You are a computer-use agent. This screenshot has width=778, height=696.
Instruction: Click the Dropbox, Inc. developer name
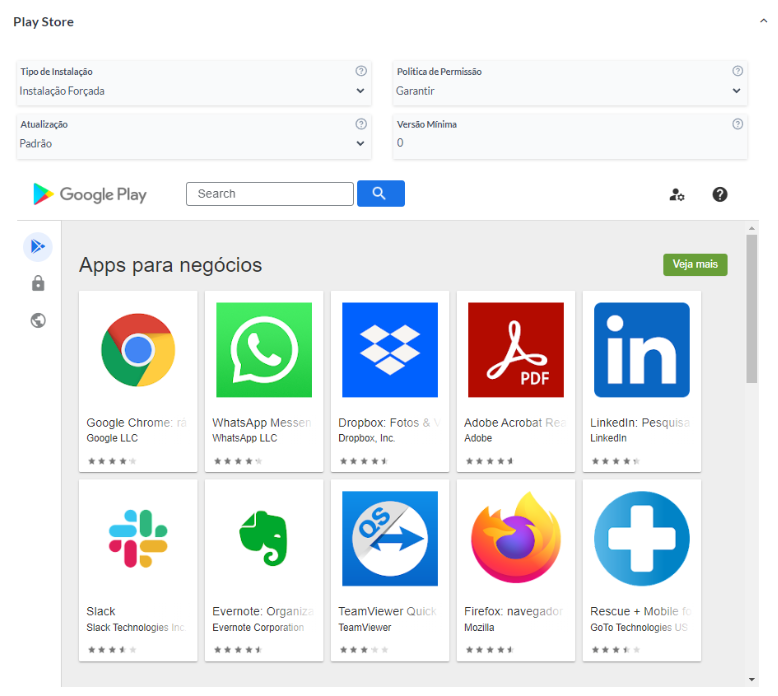[x=367, y=438]
